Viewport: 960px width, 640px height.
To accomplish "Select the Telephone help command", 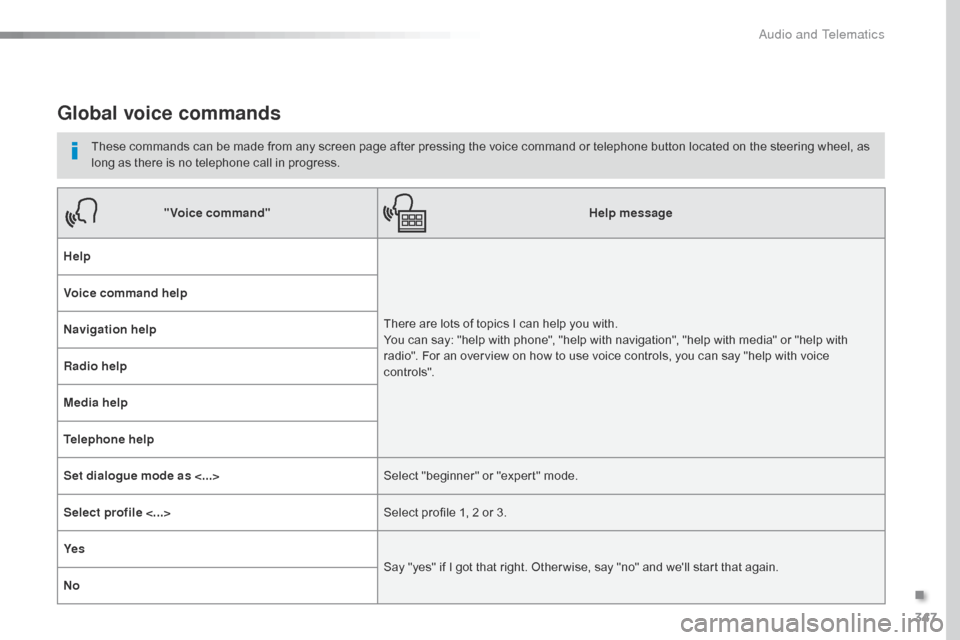I will 108,439.
